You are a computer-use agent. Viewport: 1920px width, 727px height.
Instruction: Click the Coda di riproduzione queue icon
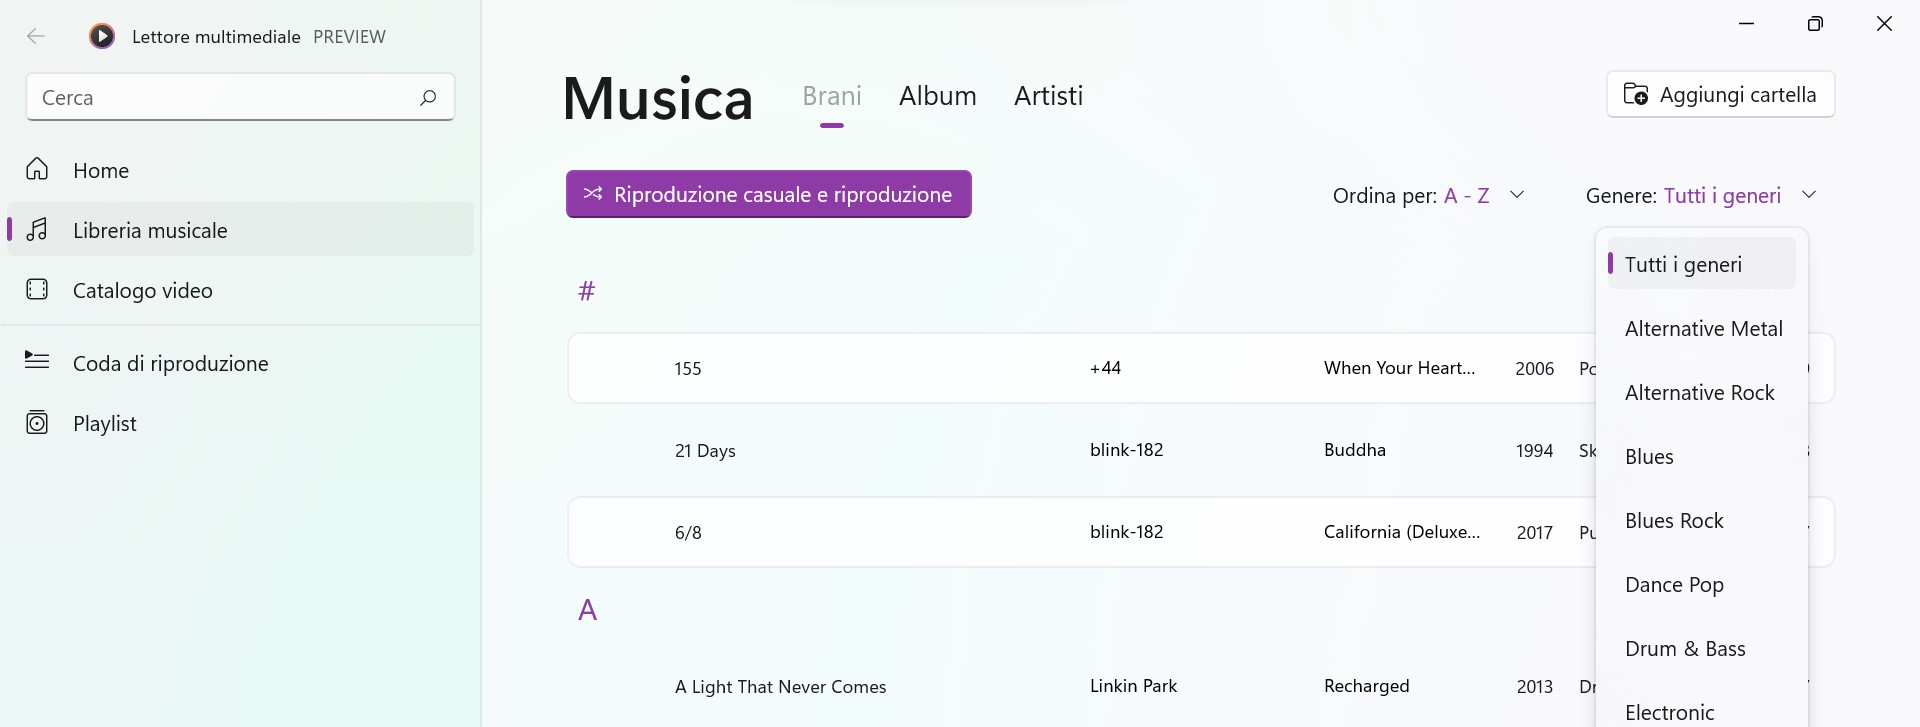(x=37, y=360)
